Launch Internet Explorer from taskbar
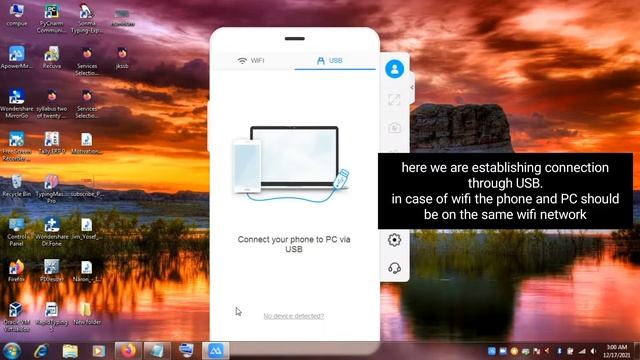Image resolution: width=640 pixels, height=360 pixels. point(41,351)
